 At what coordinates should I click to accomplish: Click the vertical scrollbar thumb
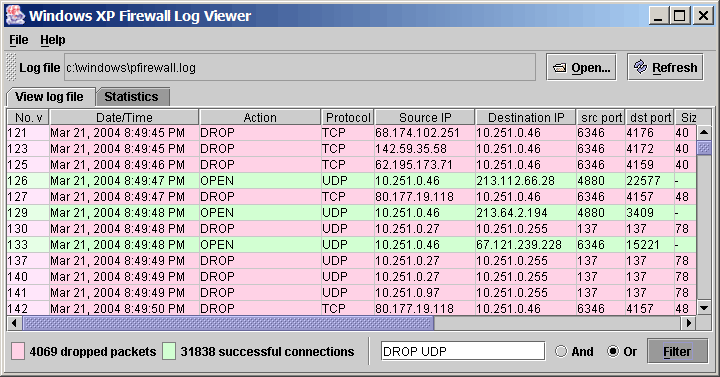(704, 148)
